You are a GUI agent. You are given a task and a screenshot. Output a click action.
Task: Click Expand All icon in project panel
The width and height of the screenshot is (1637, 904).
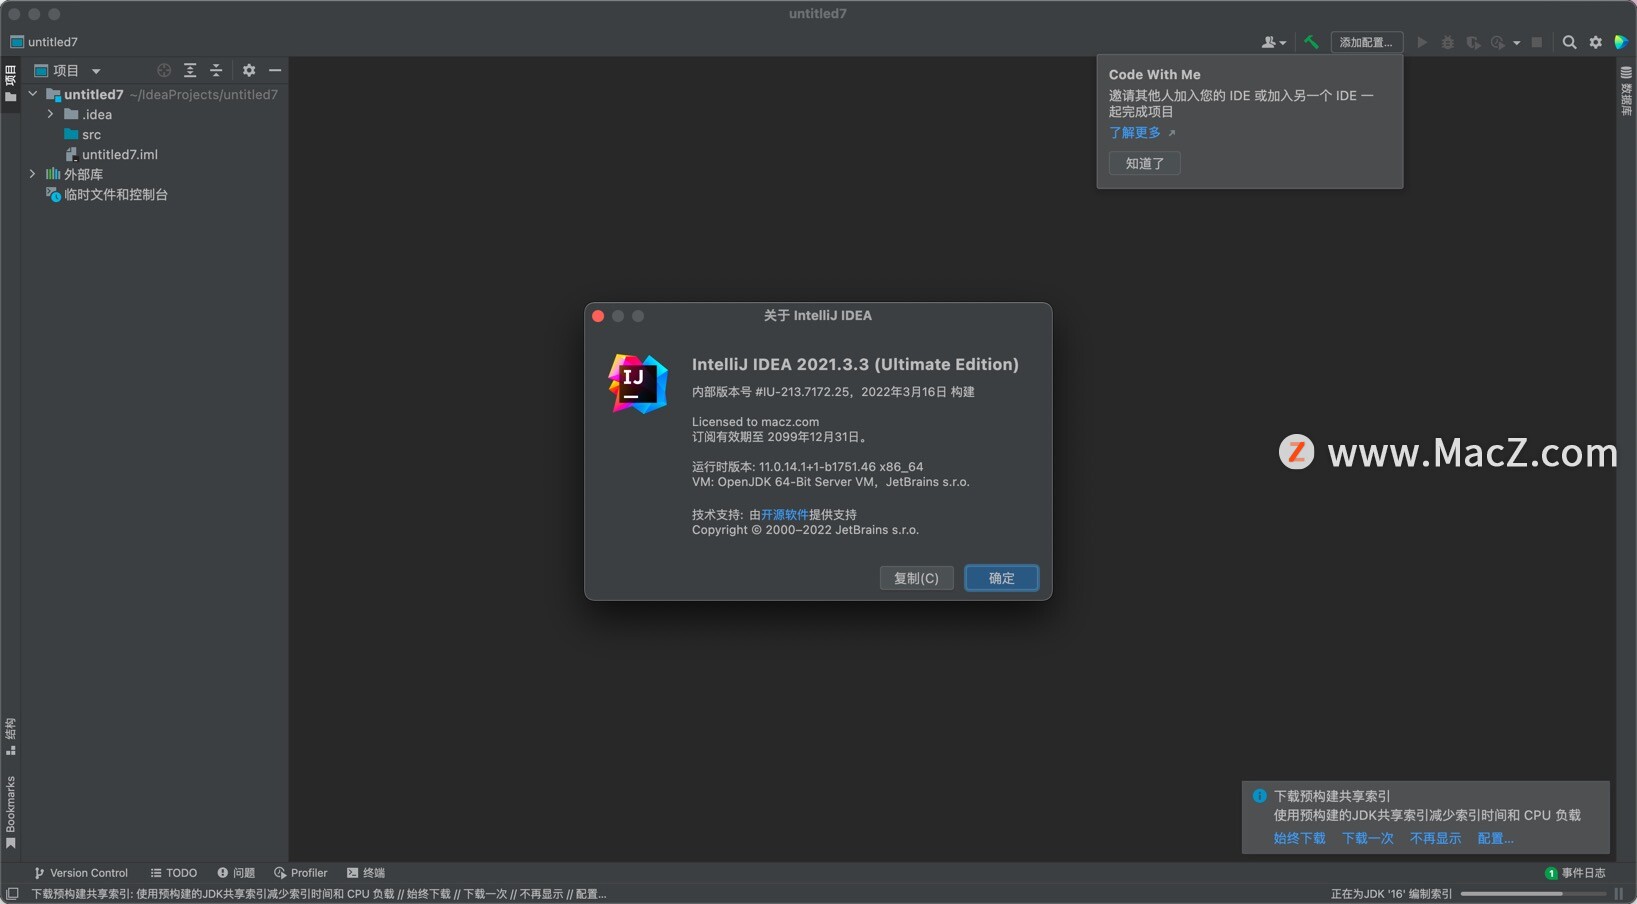(x=190, y=71)
